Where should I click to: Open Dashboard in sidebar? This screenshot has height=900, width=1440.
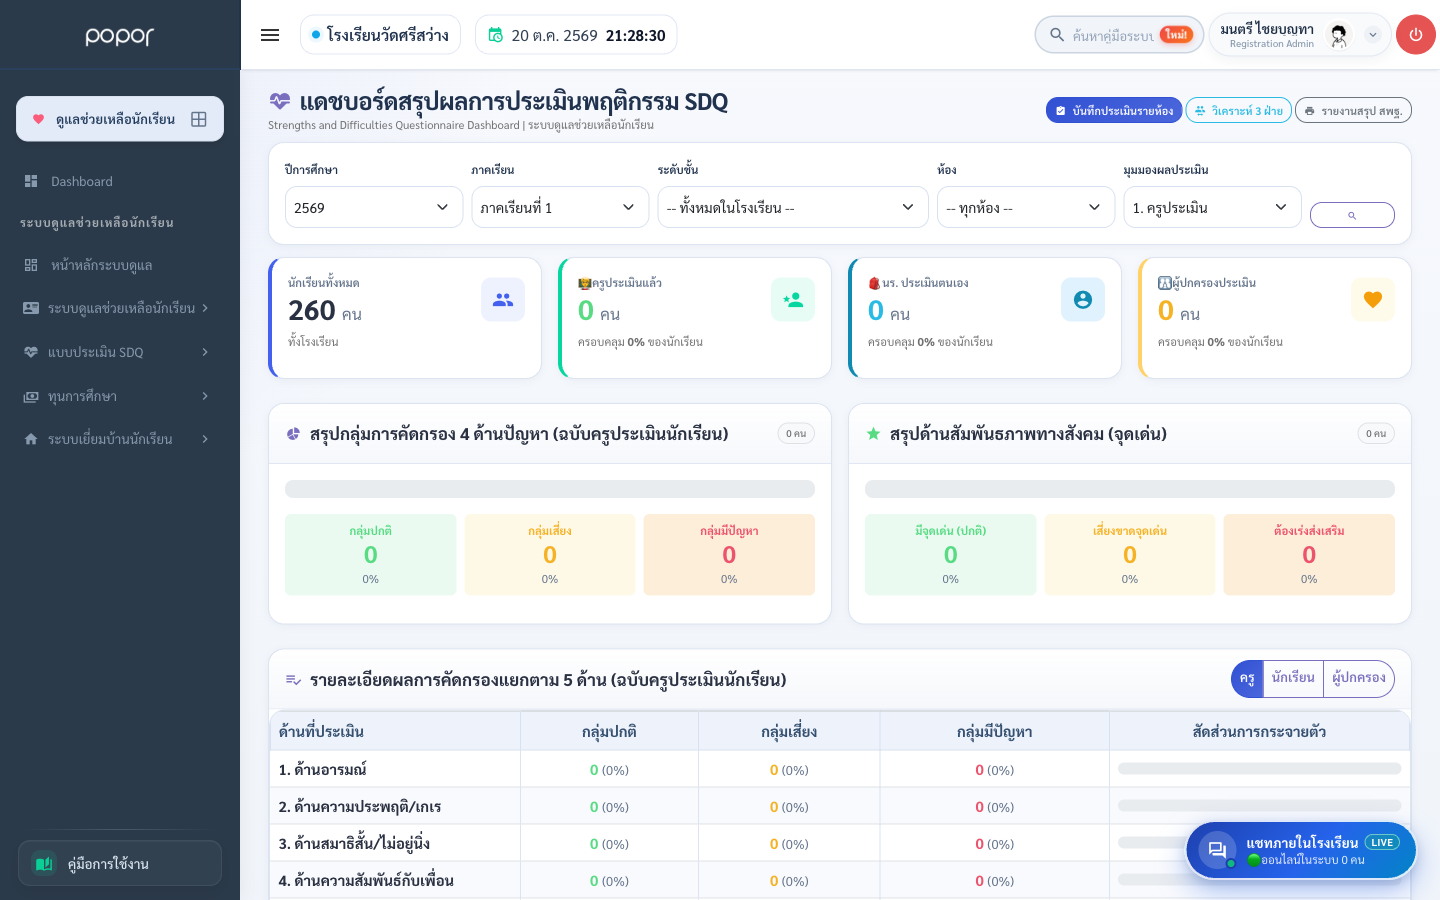tap(120, 181)
